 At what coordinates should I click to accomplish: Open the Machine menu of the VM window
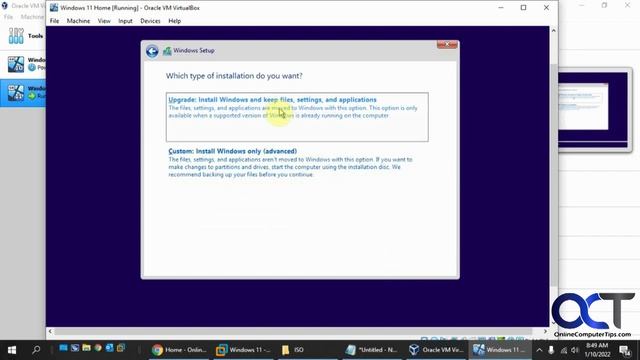[78, 21]
